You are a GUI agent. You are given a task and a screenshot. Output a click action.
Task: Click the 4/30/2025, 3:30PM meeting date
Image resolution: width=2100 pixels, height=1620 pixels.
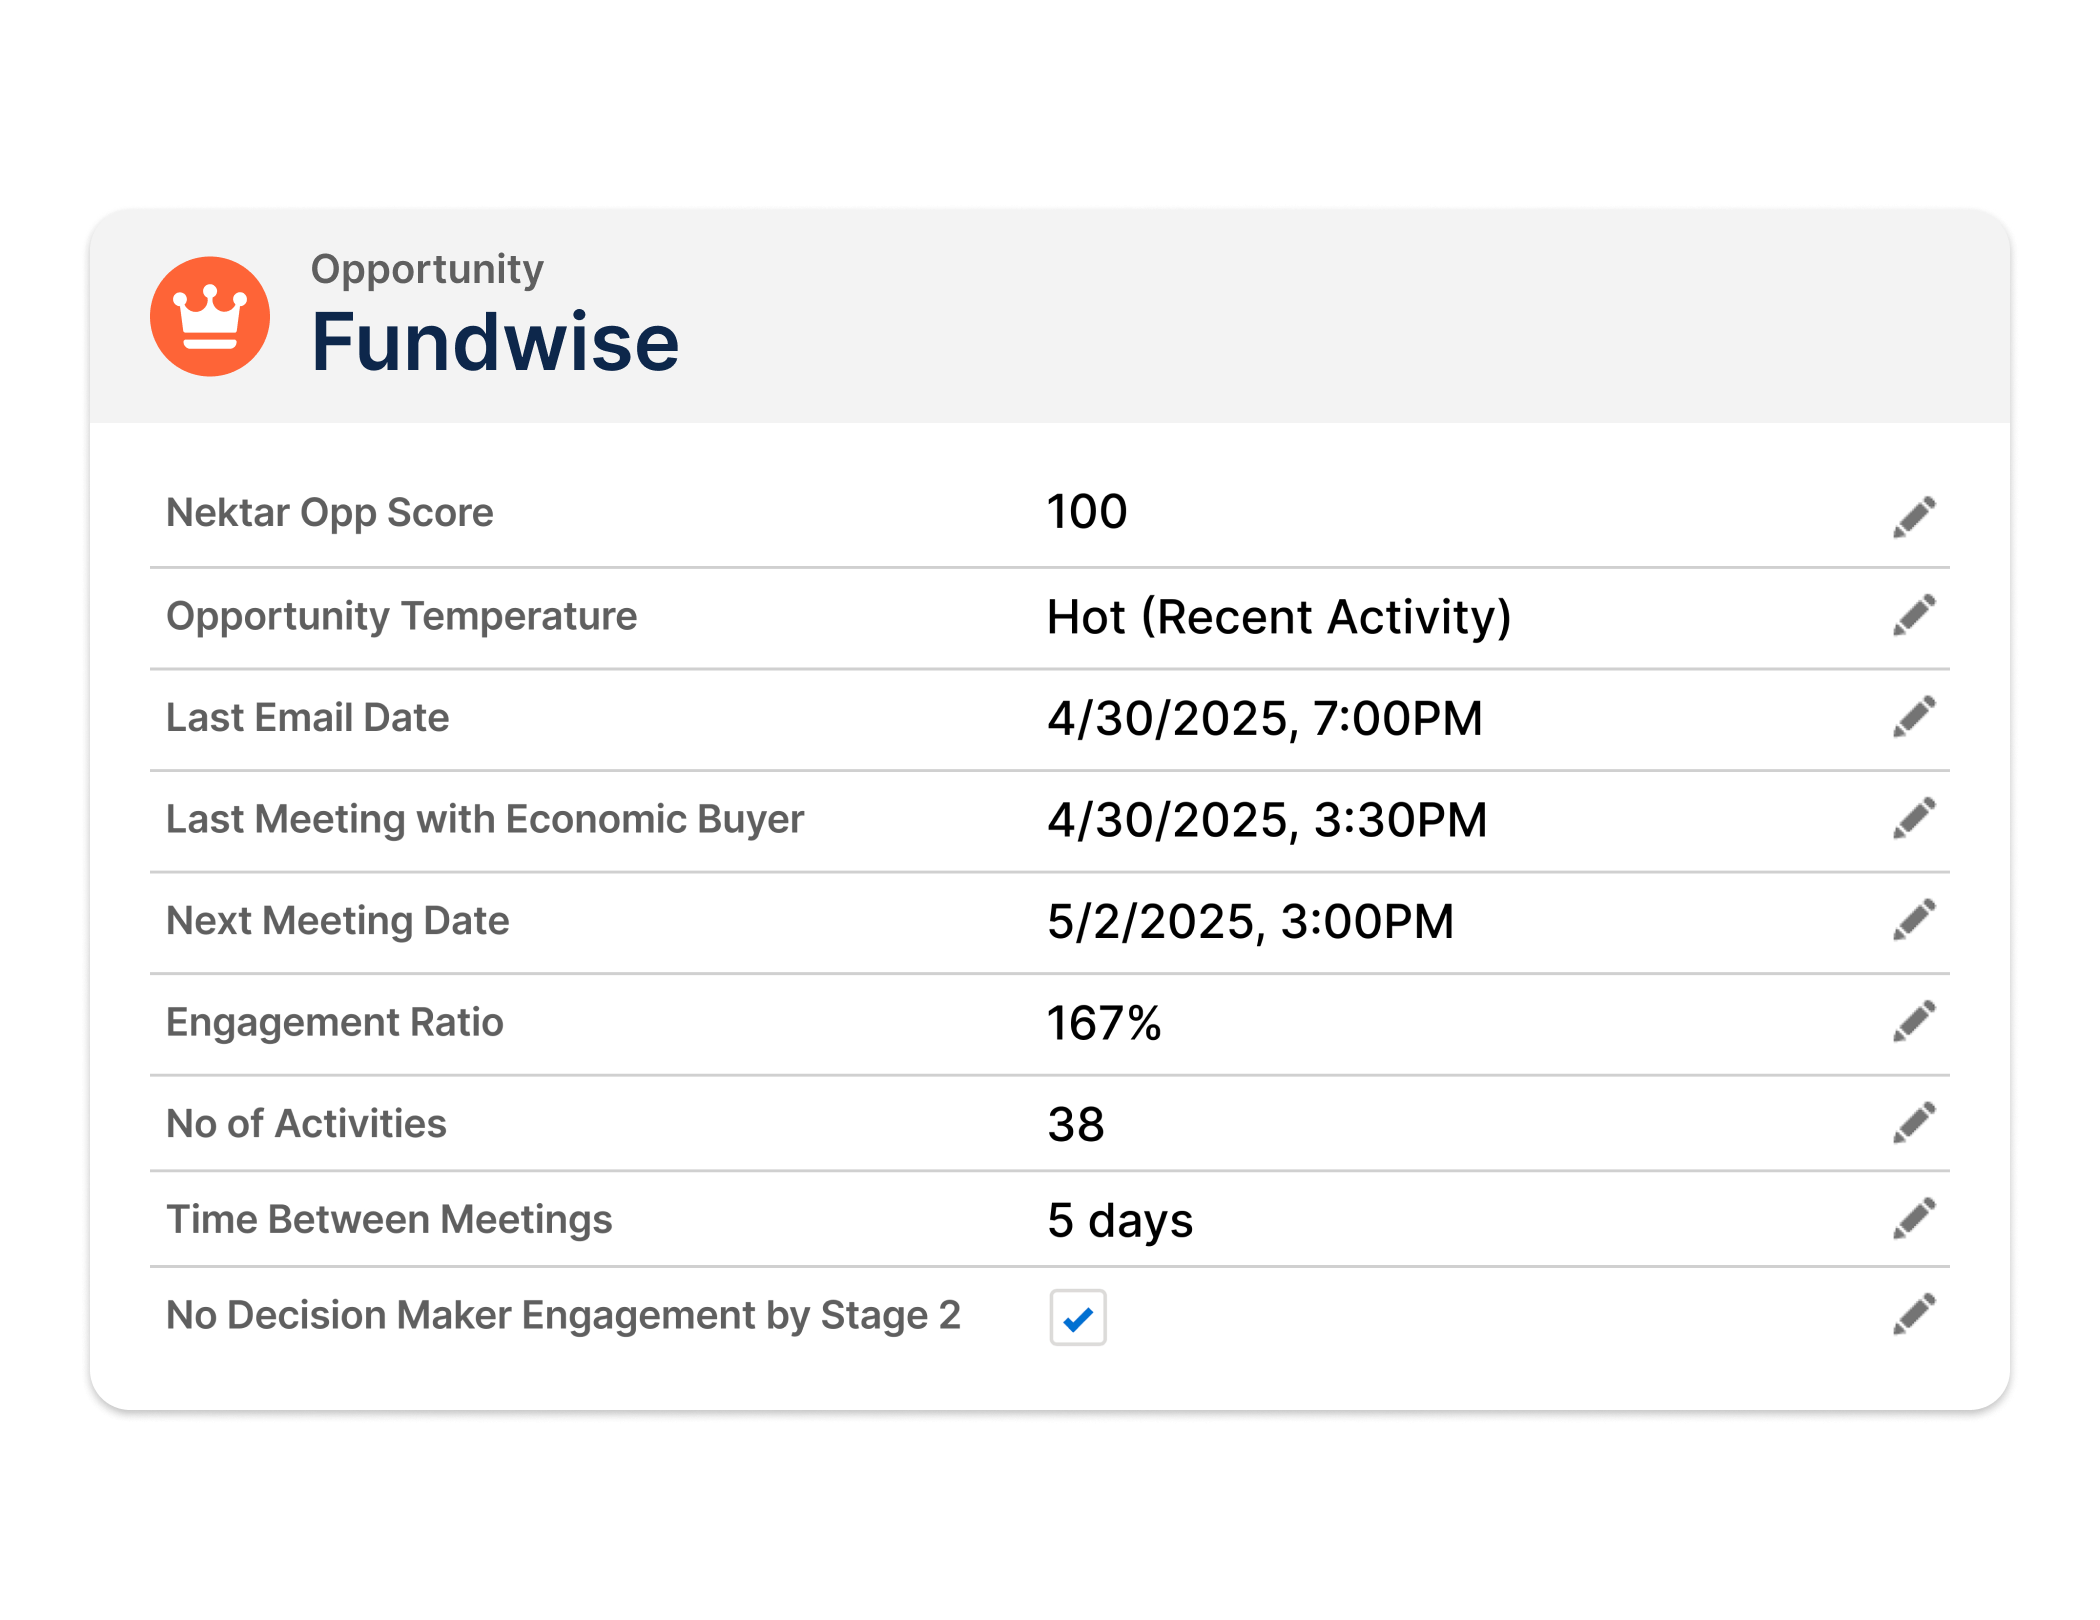click(x=1267, y=820)
